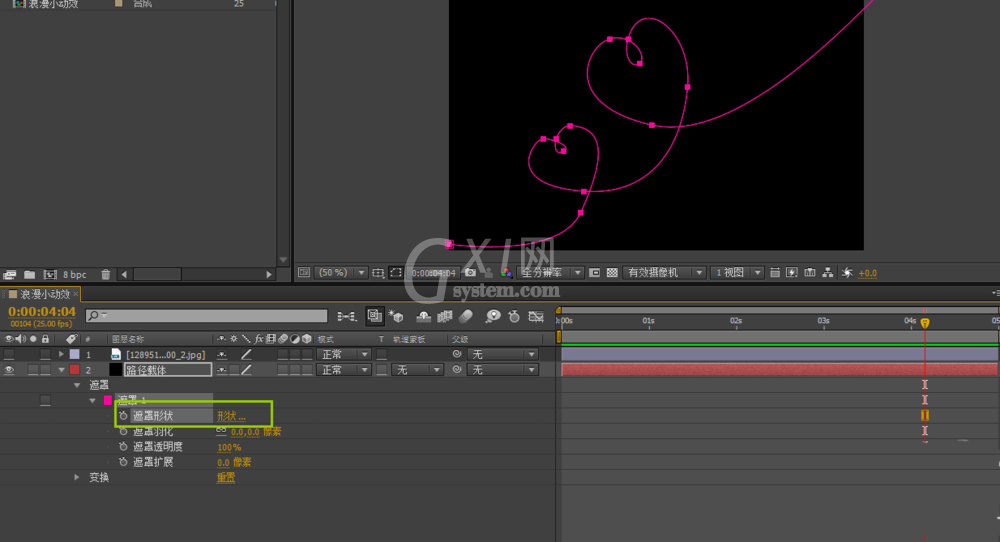Click the red label color of layer 2
The width and height of the screenshot is (1000, 542).
[75, 370]
